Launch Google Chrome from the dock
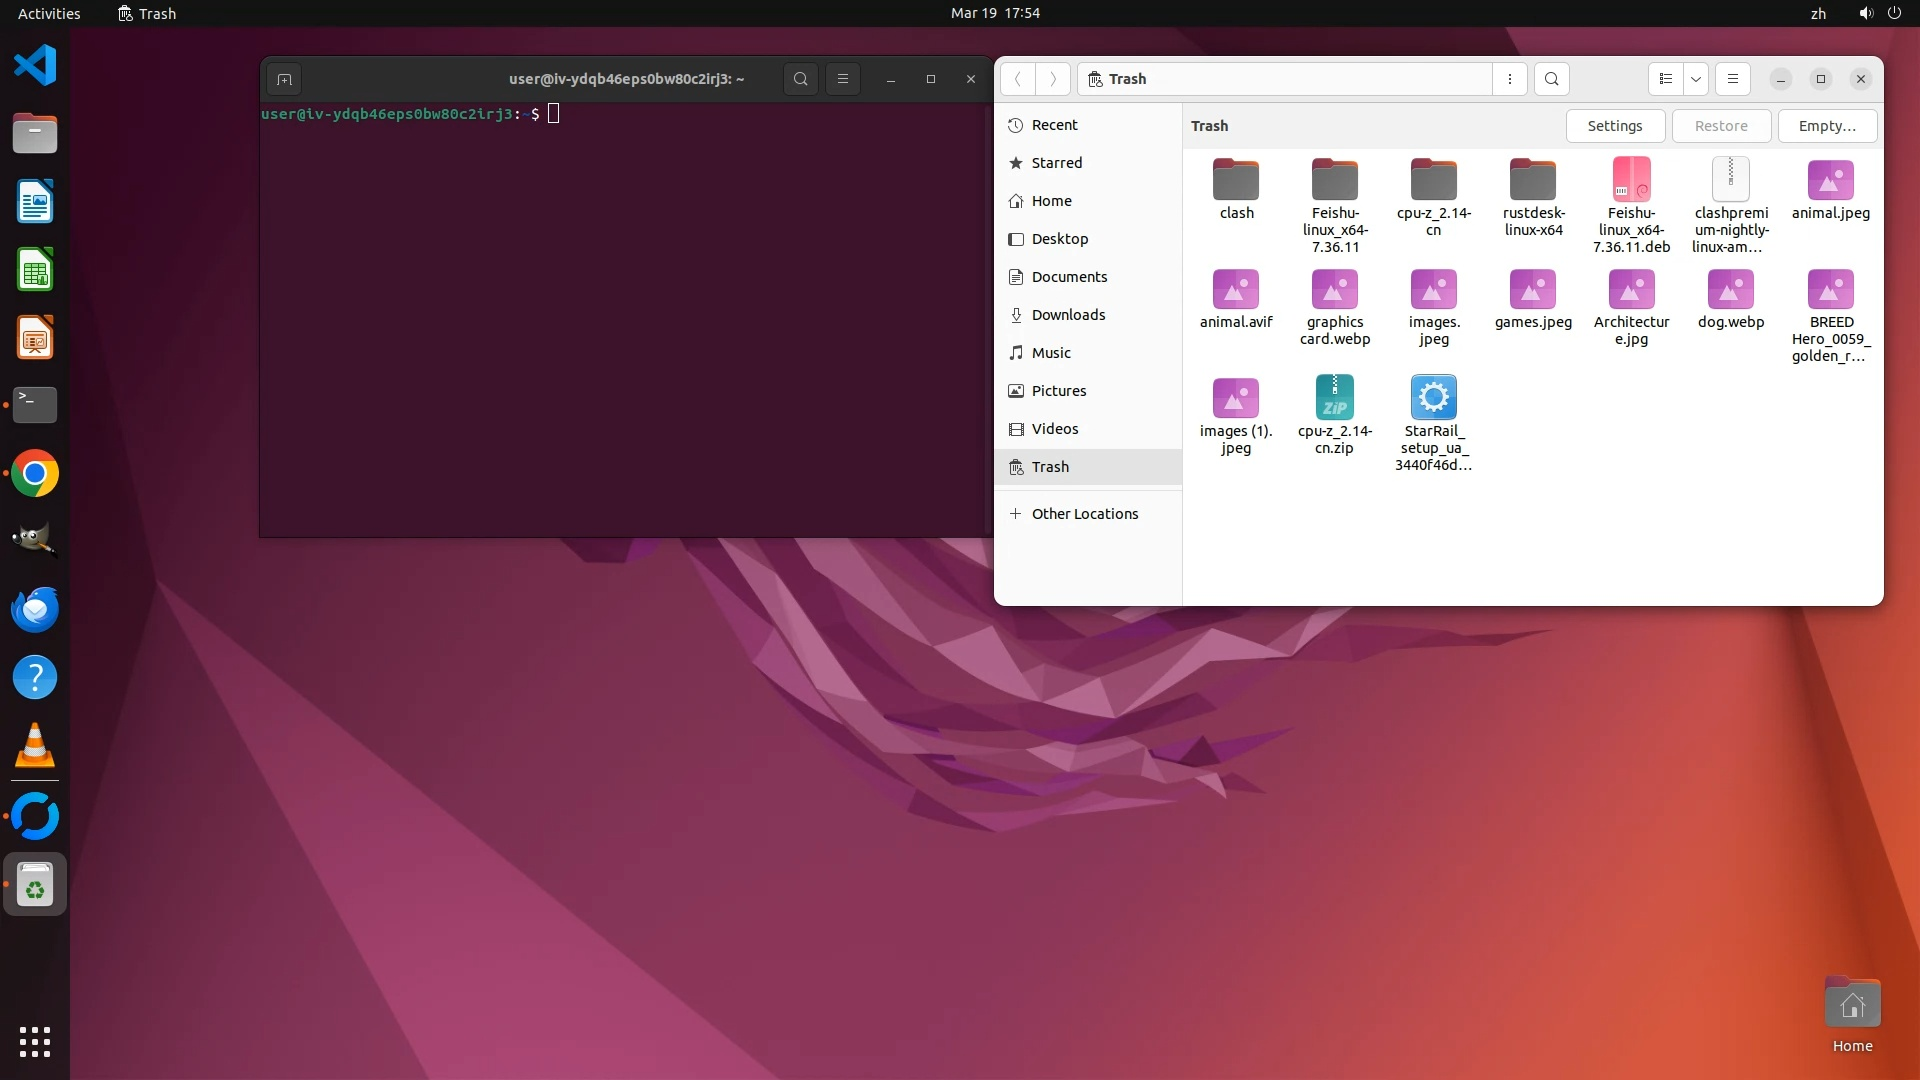 (35, 474)
